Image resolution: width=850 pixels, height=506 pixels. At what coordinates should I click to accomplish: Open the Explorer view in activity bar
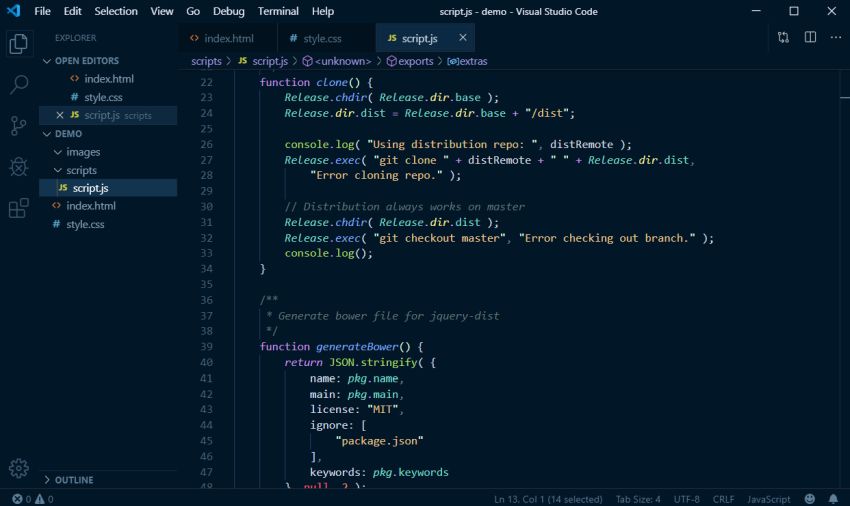point(18,44)
